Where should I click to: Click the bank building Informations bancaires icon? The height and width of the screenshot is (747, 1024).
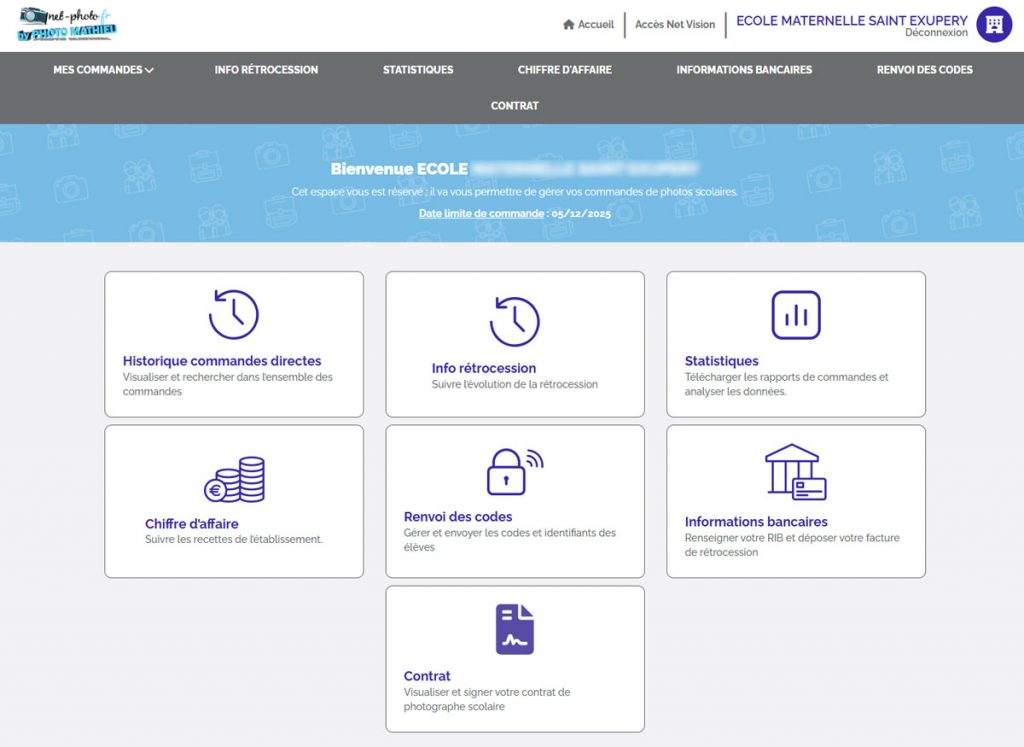point(795,472)
